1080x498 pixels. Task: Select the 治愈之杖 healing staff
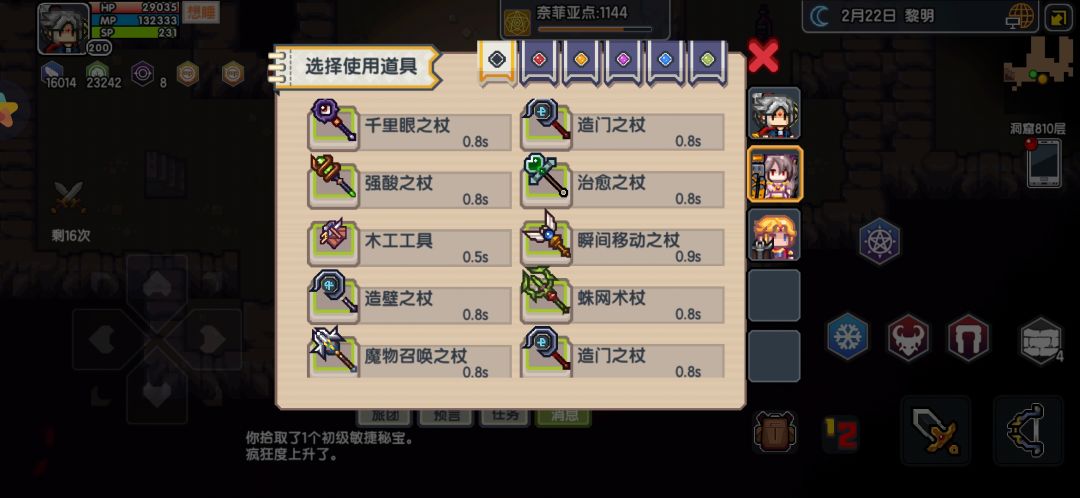coord(622,183)
